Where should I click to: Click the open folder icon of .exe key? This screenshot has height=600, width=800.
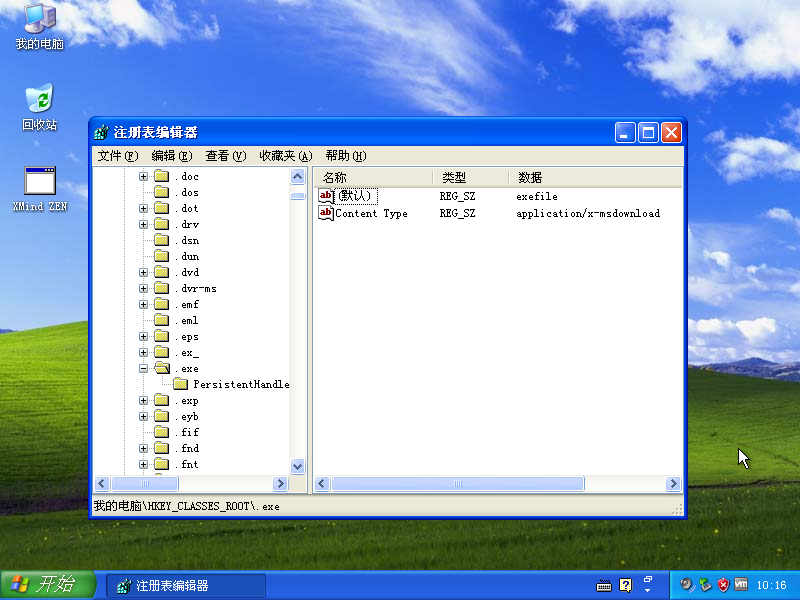click(162, 368)
